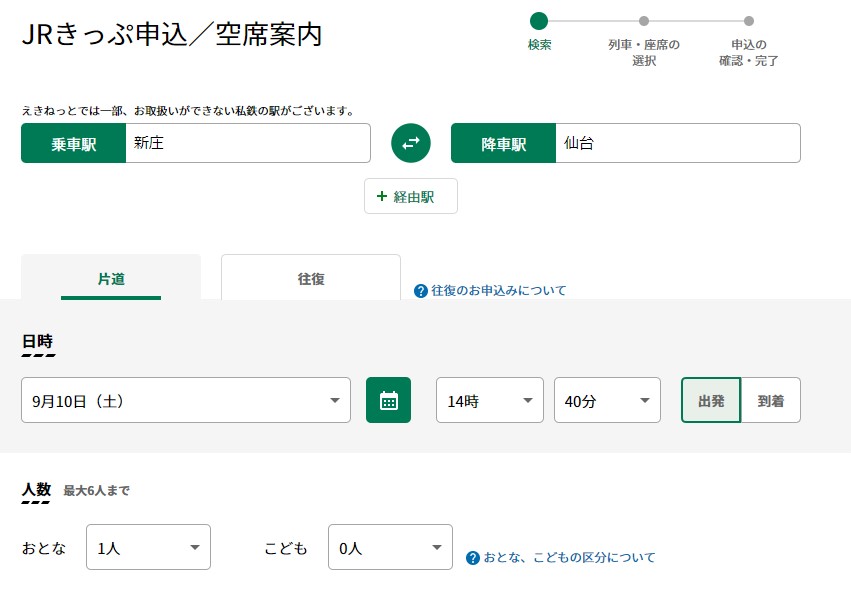Swap boarding and destination stations icon

click(411, 143)
